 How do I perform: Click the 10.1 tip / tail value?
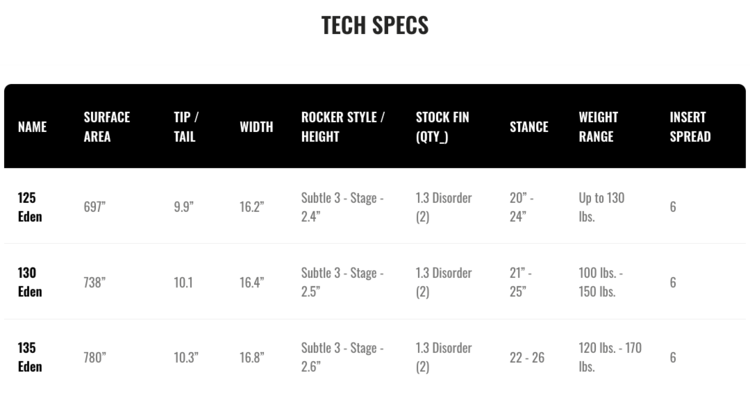pyautogui.click(x=184, y=282)
